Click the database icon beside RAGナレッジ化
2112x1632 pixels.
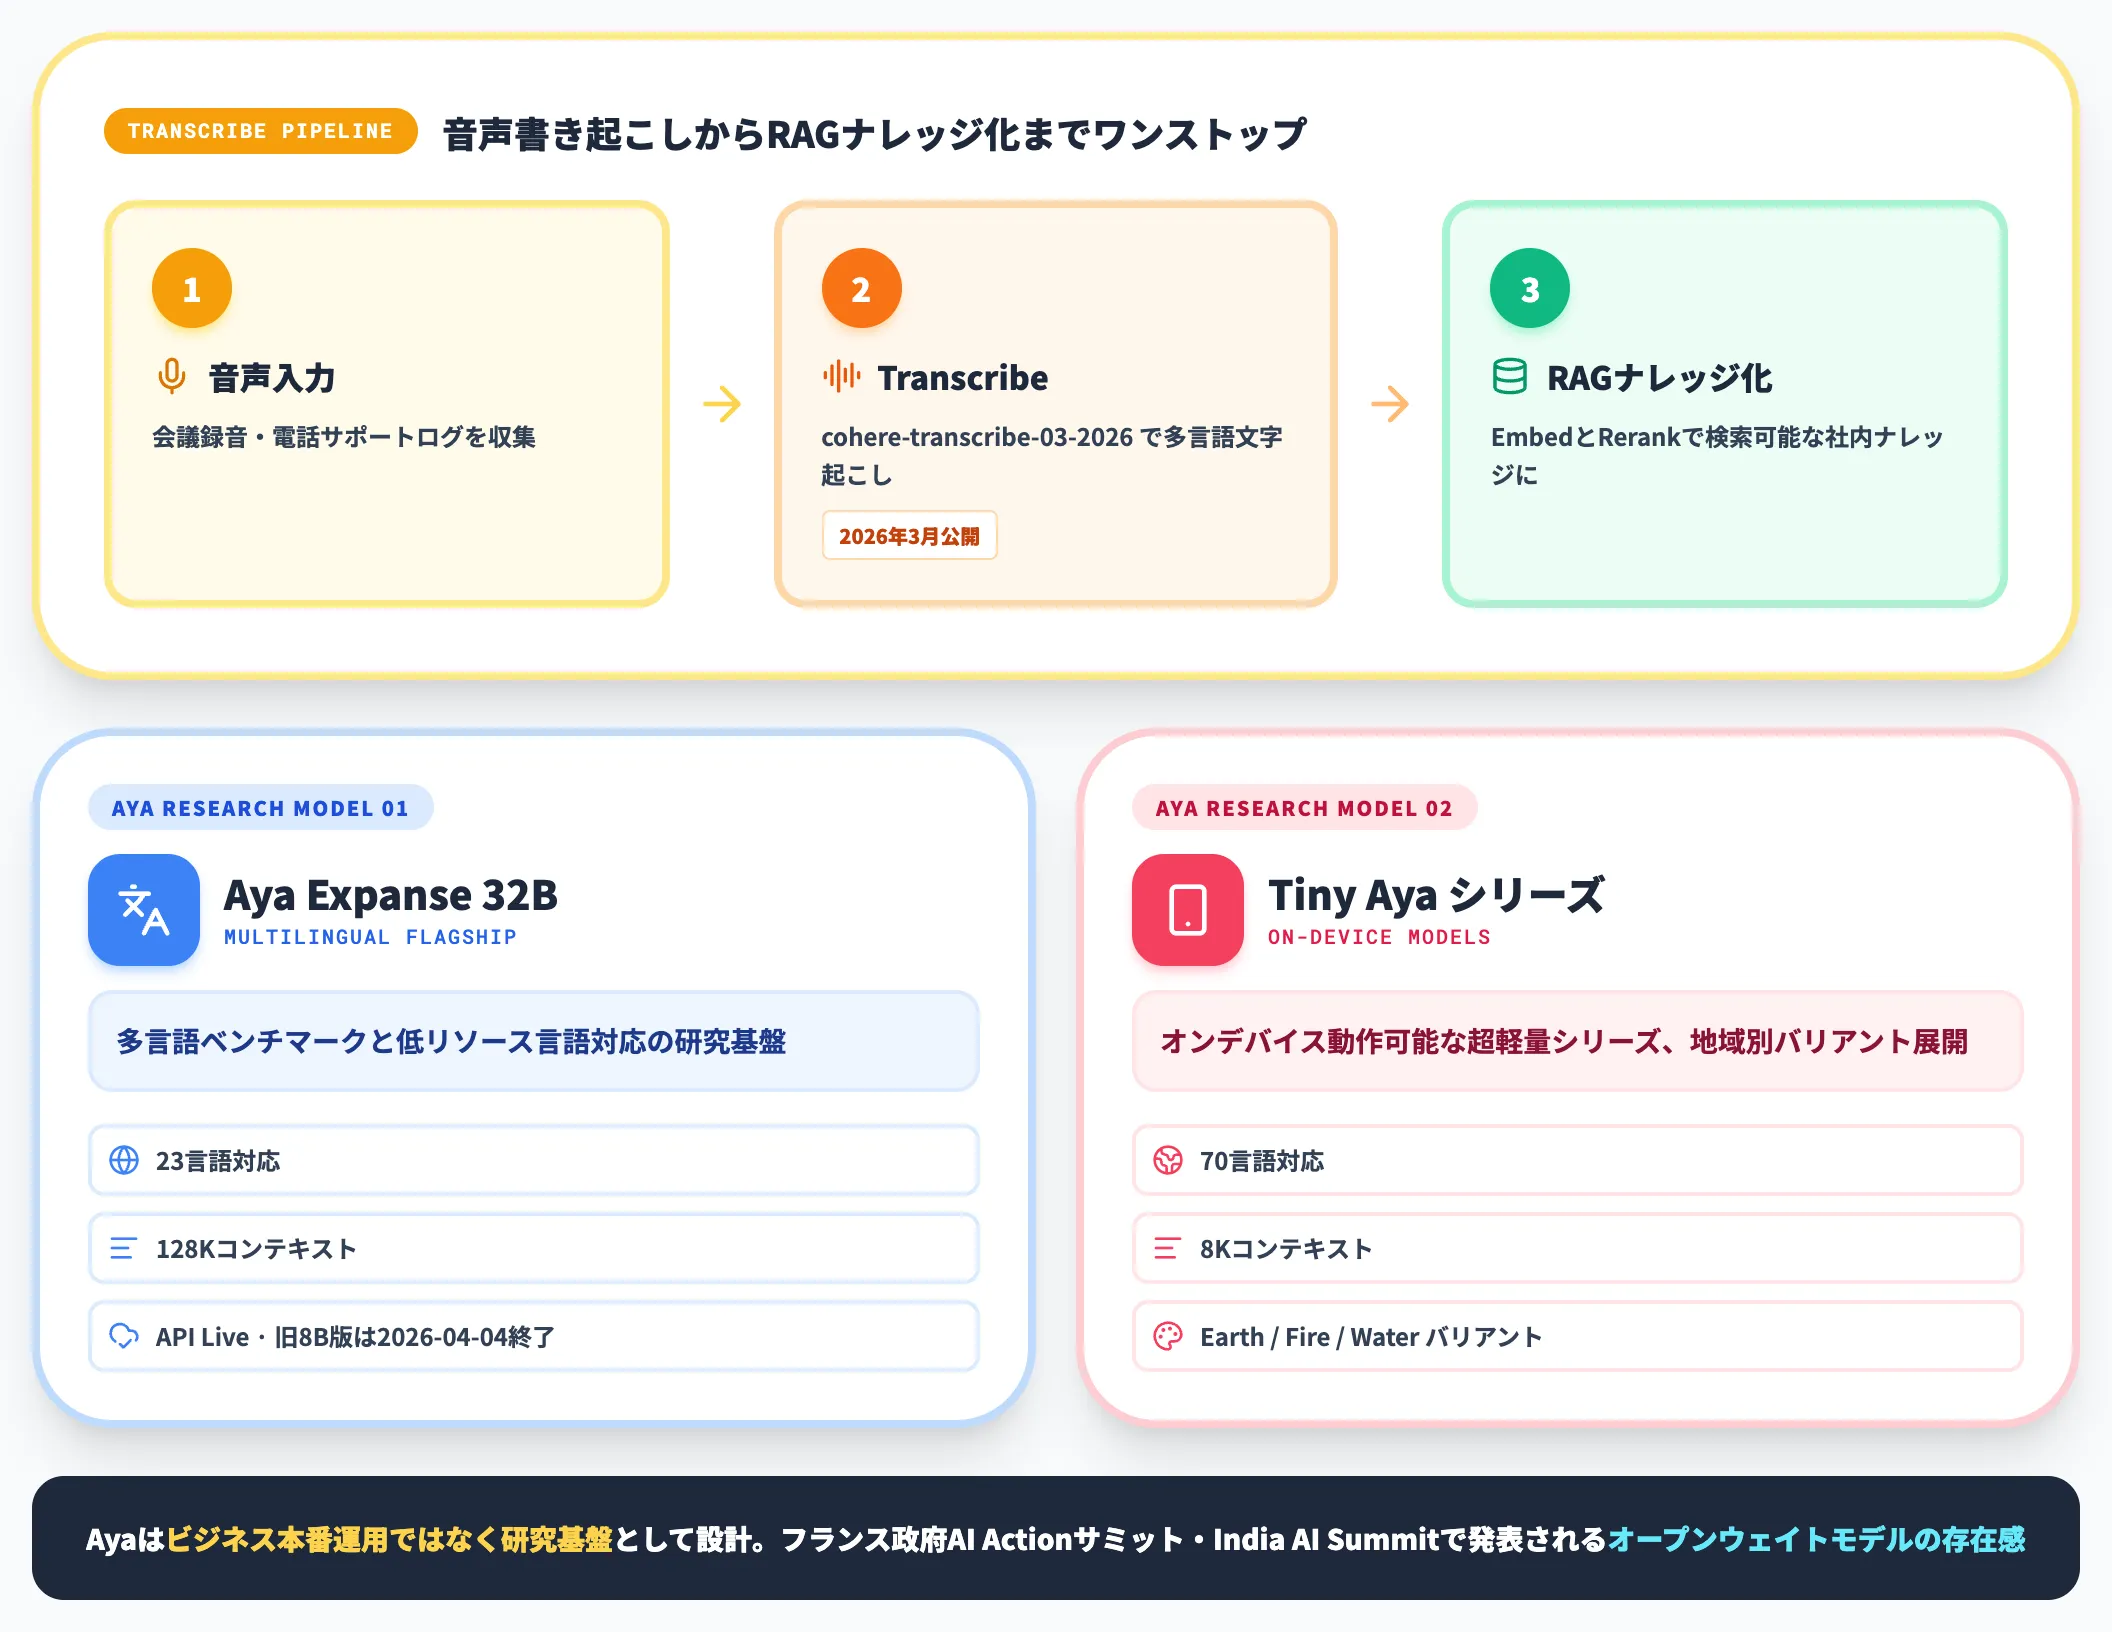pos(1509,376)
